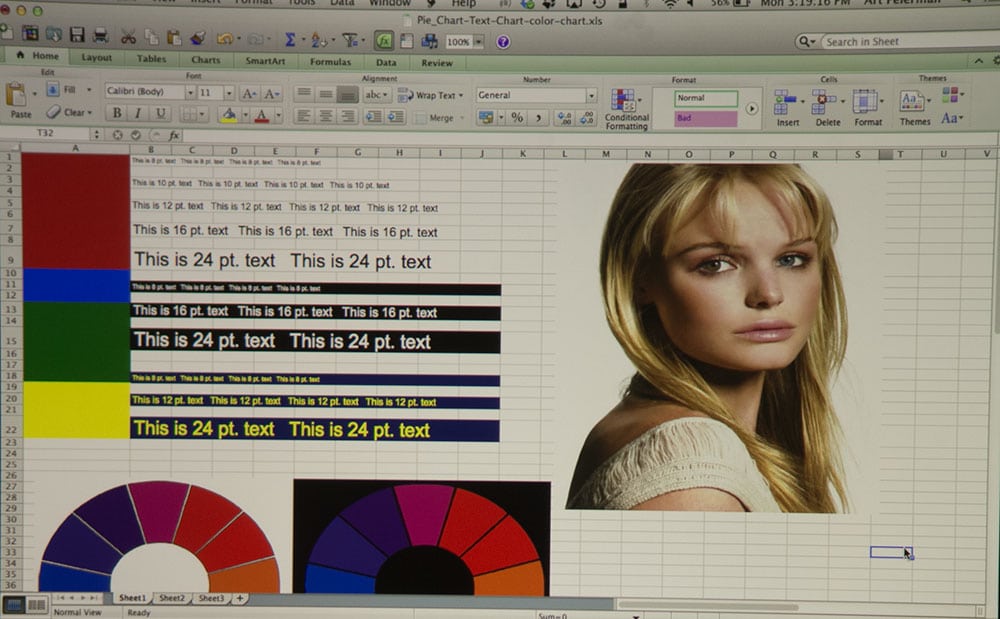Click the Undo arrow icon
Image resolution: width=1000 pixels, height=619 pixels.
click(224, 39)
